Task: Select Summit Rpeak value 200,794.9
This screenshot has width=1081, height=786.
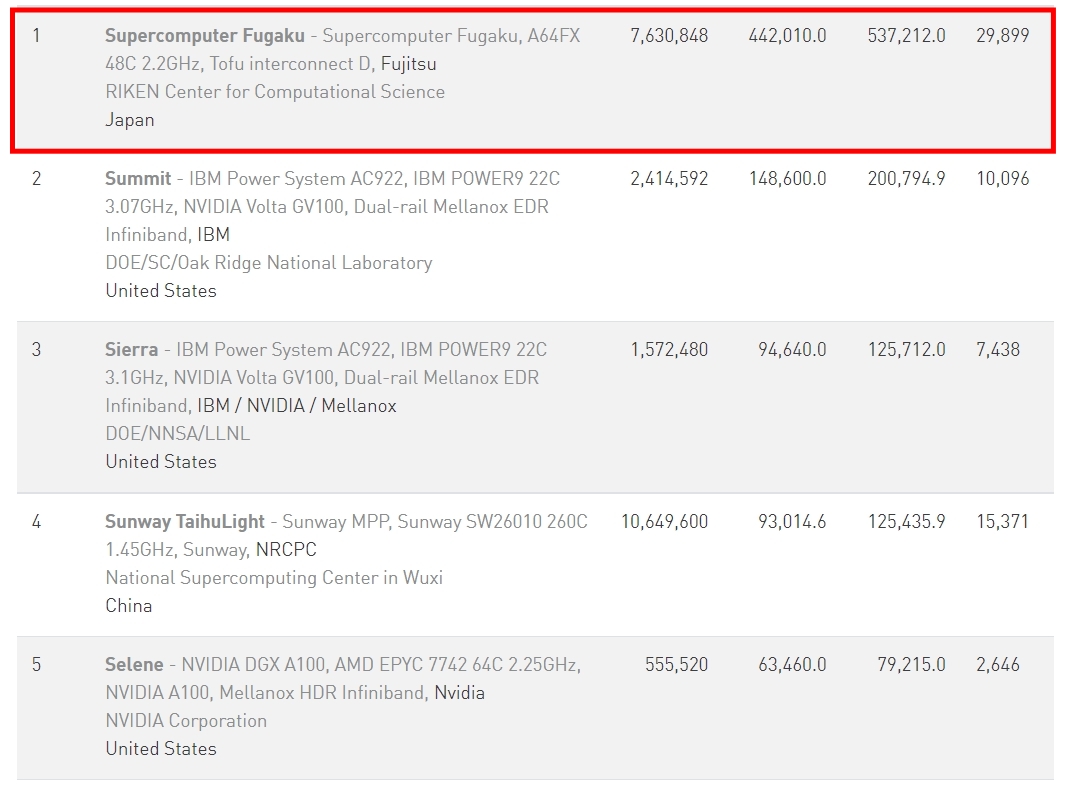Action: click(907, 179)
